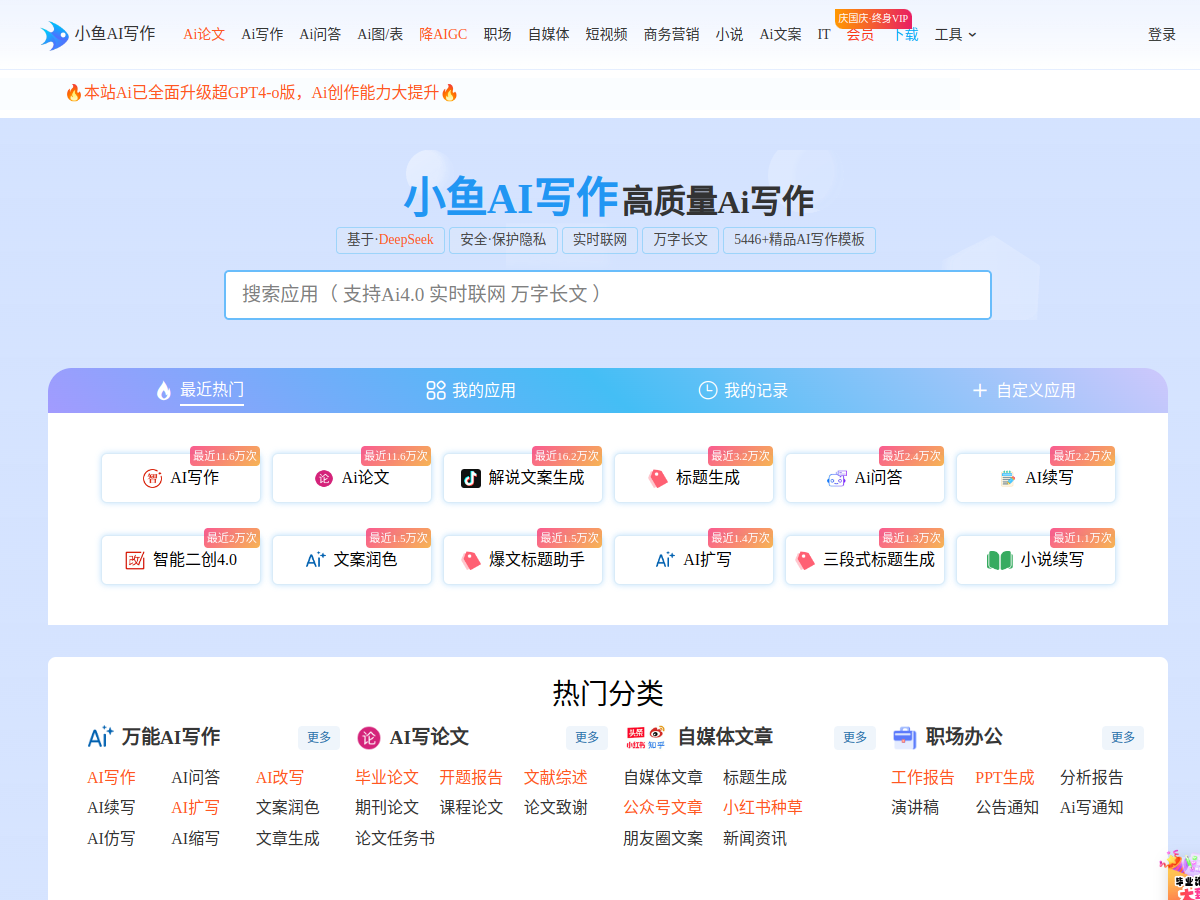Screen dimensions: 1200x900
Task: Open the 期刊论文 link
Action: [x=387, y=808]
